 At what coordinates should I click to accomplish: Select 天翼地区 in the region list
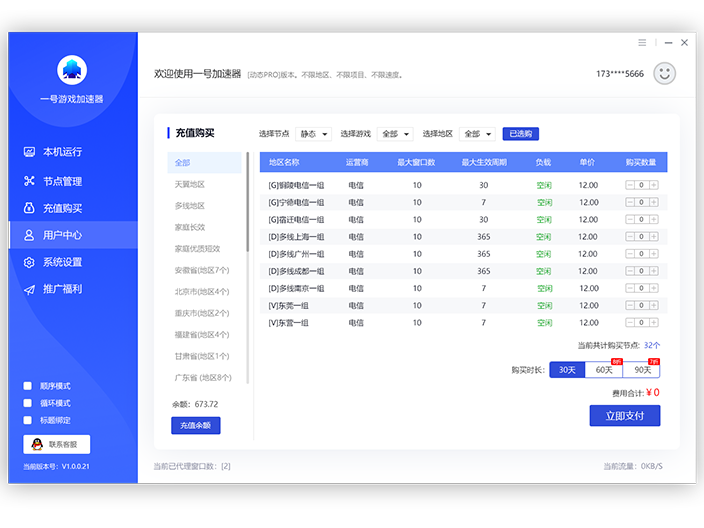[x=190, y=184]
